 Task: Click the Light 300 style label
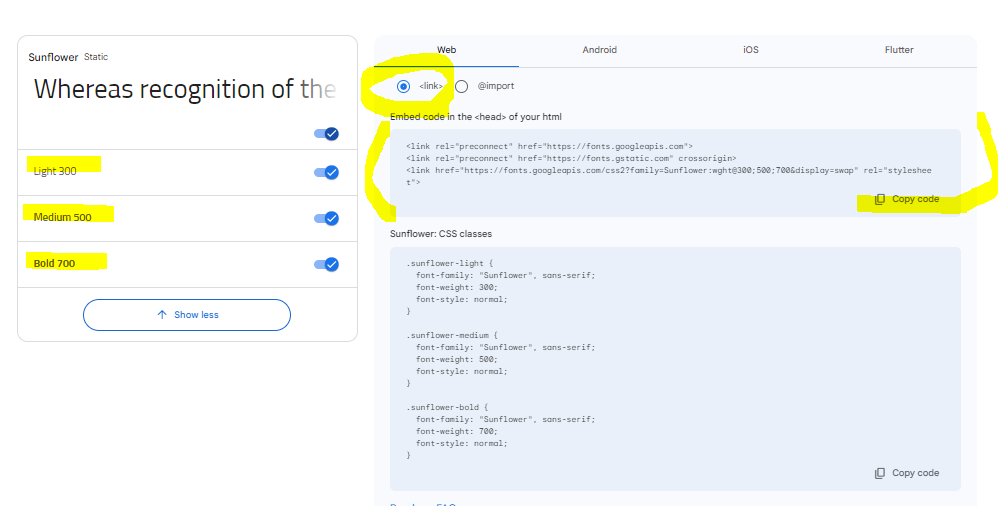[55, 171]
